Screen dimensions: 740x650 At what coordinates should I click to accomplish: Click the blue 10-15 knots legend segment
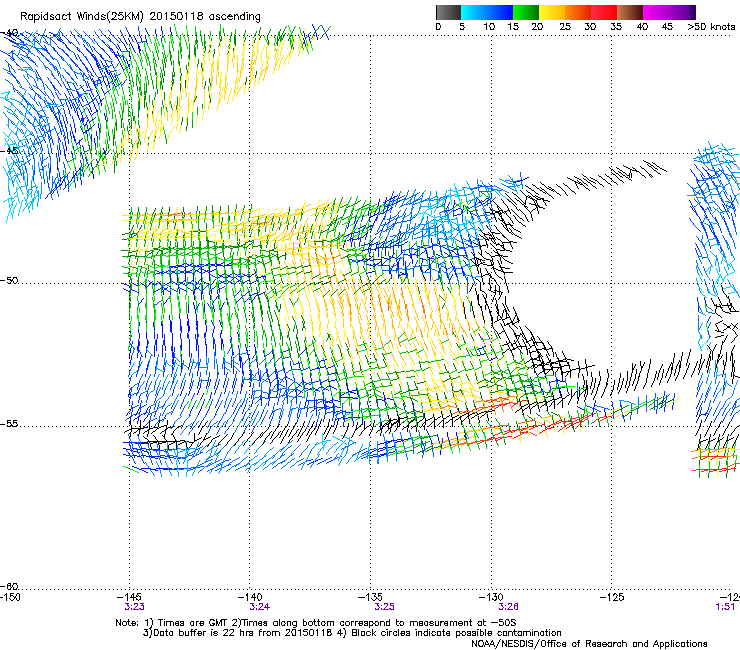(x=500, y=12)
